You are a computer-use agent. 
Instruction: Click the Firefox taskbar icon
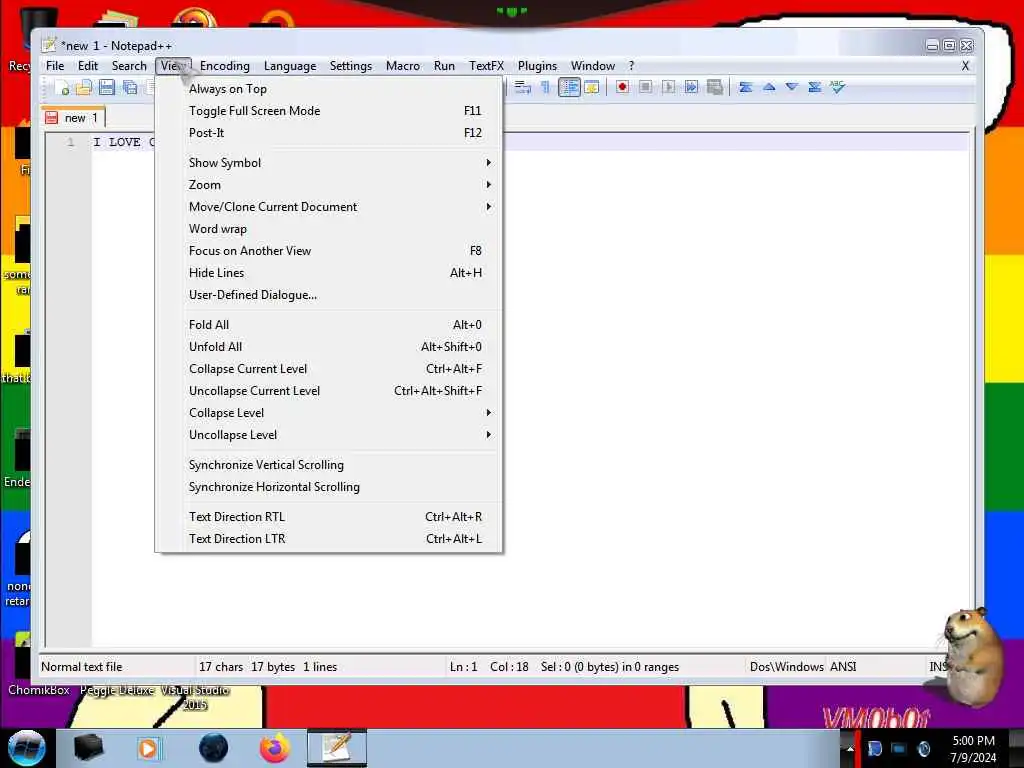pos(274,748)
